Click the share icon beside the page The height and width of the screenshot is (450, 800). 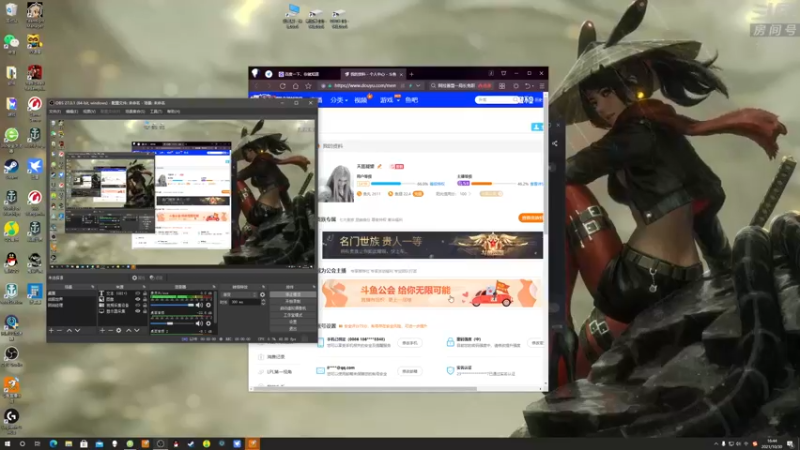click(x=555, y=143)
